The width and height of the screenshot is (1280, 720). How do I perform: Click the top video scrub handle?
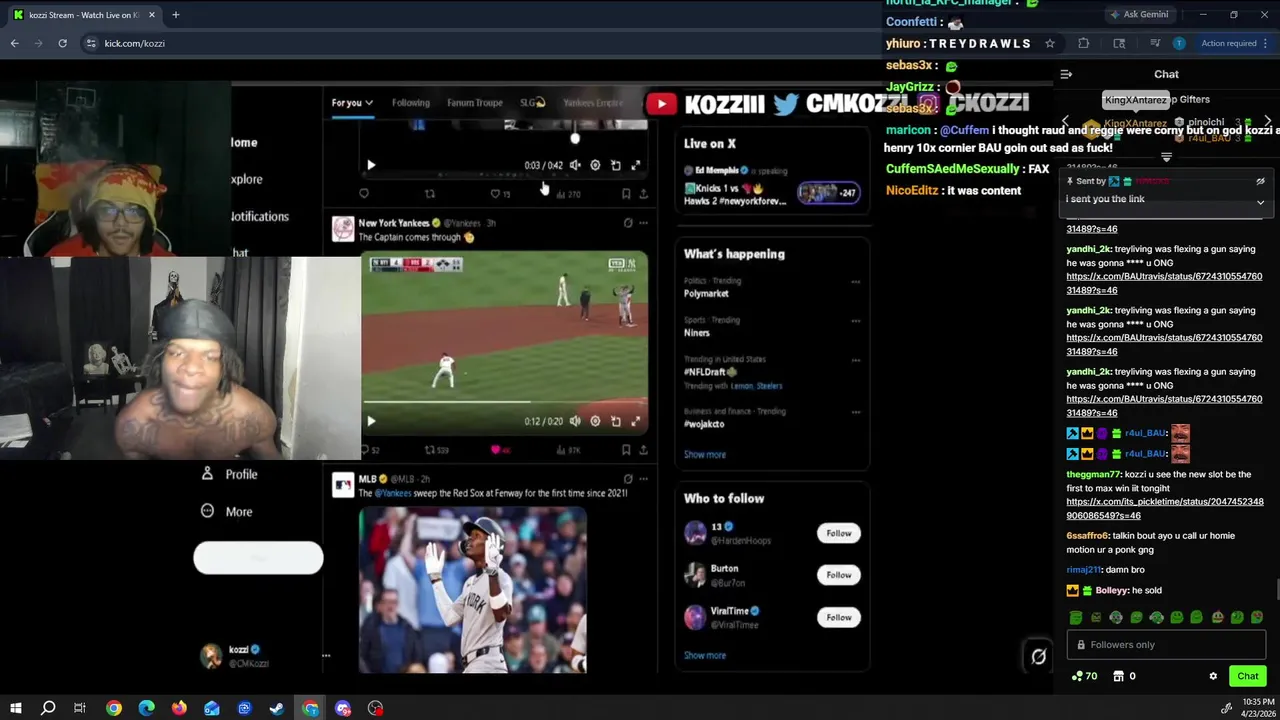click(575, 139)
